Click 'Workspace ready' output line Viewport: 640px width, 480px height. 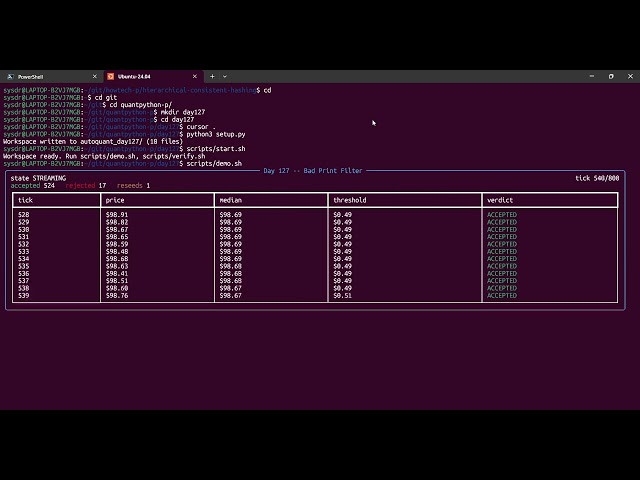[x=104, y=156]
